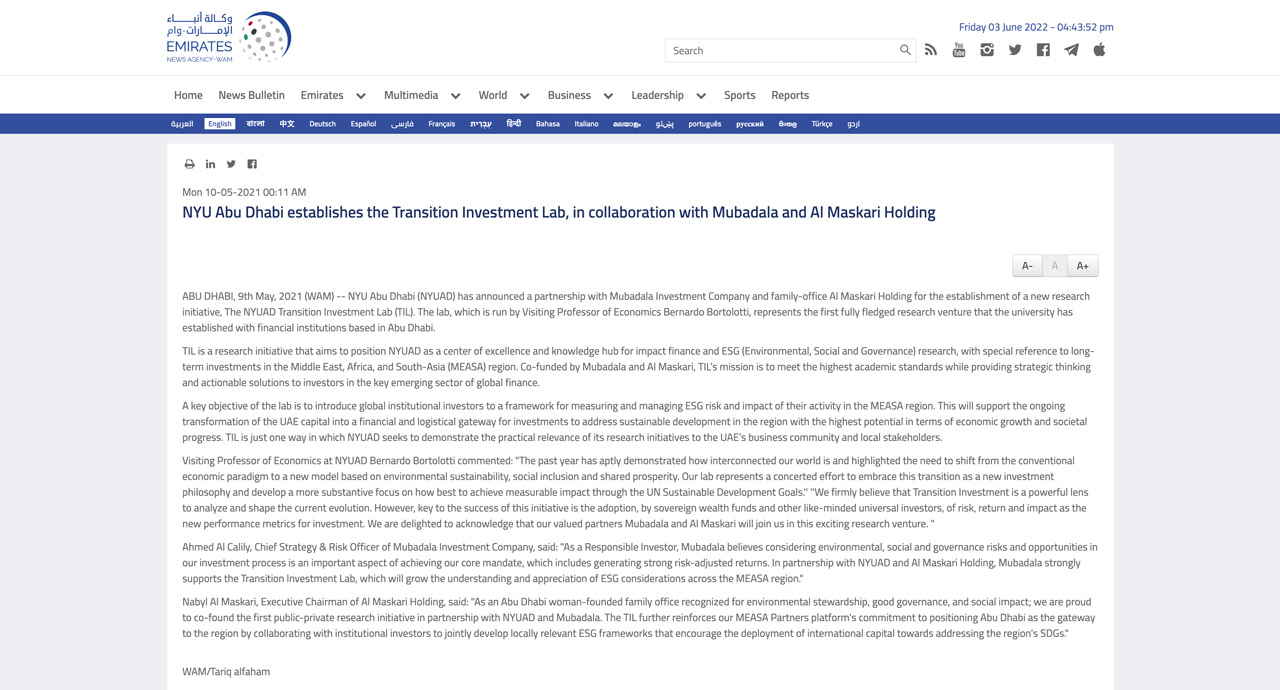
Task: Open the News Bulletin menu item
Action: [251, 95]
